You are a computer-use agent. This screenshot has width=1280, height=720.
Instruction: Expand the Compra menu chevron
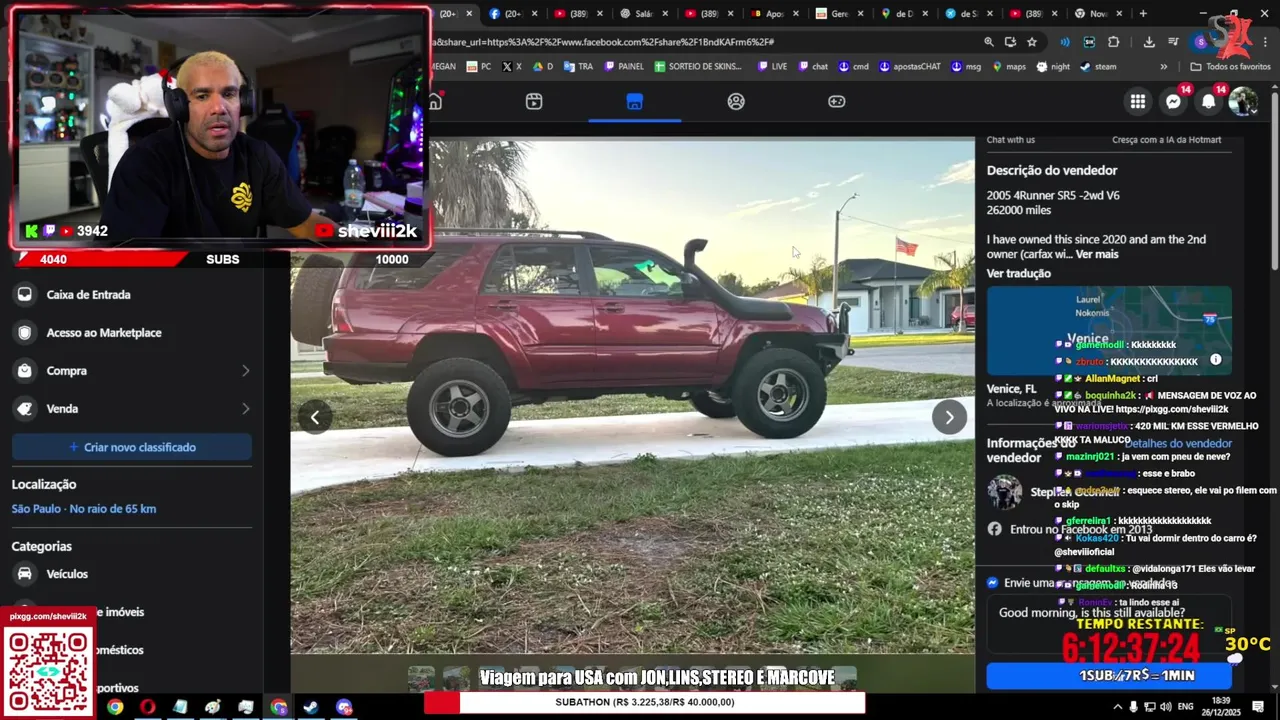click(x=245, y=371)
